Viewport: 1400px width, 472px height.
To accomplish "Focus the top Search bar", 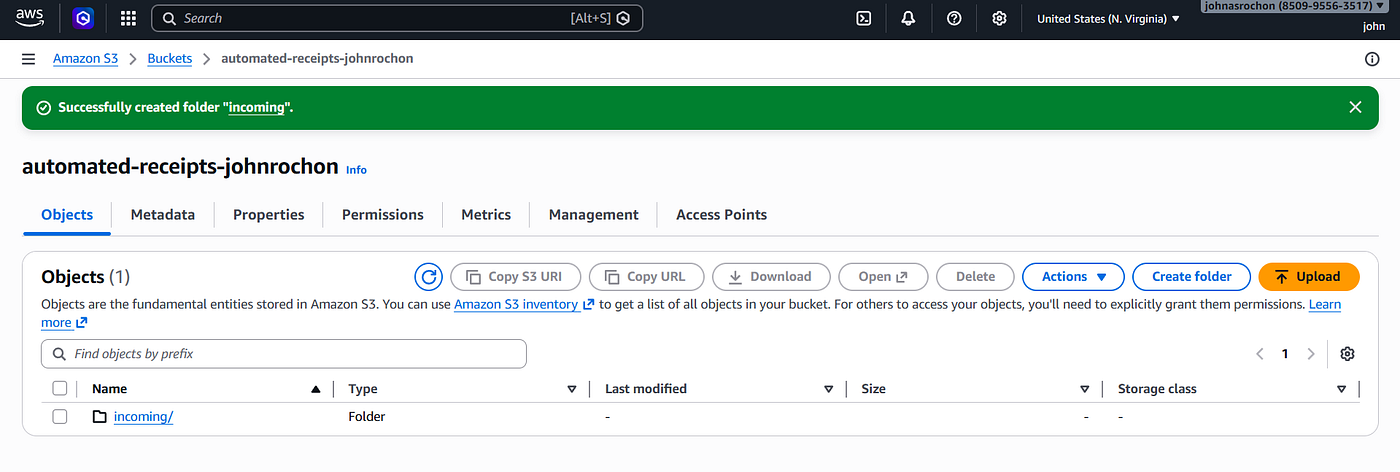I will [x=397, y=18].
